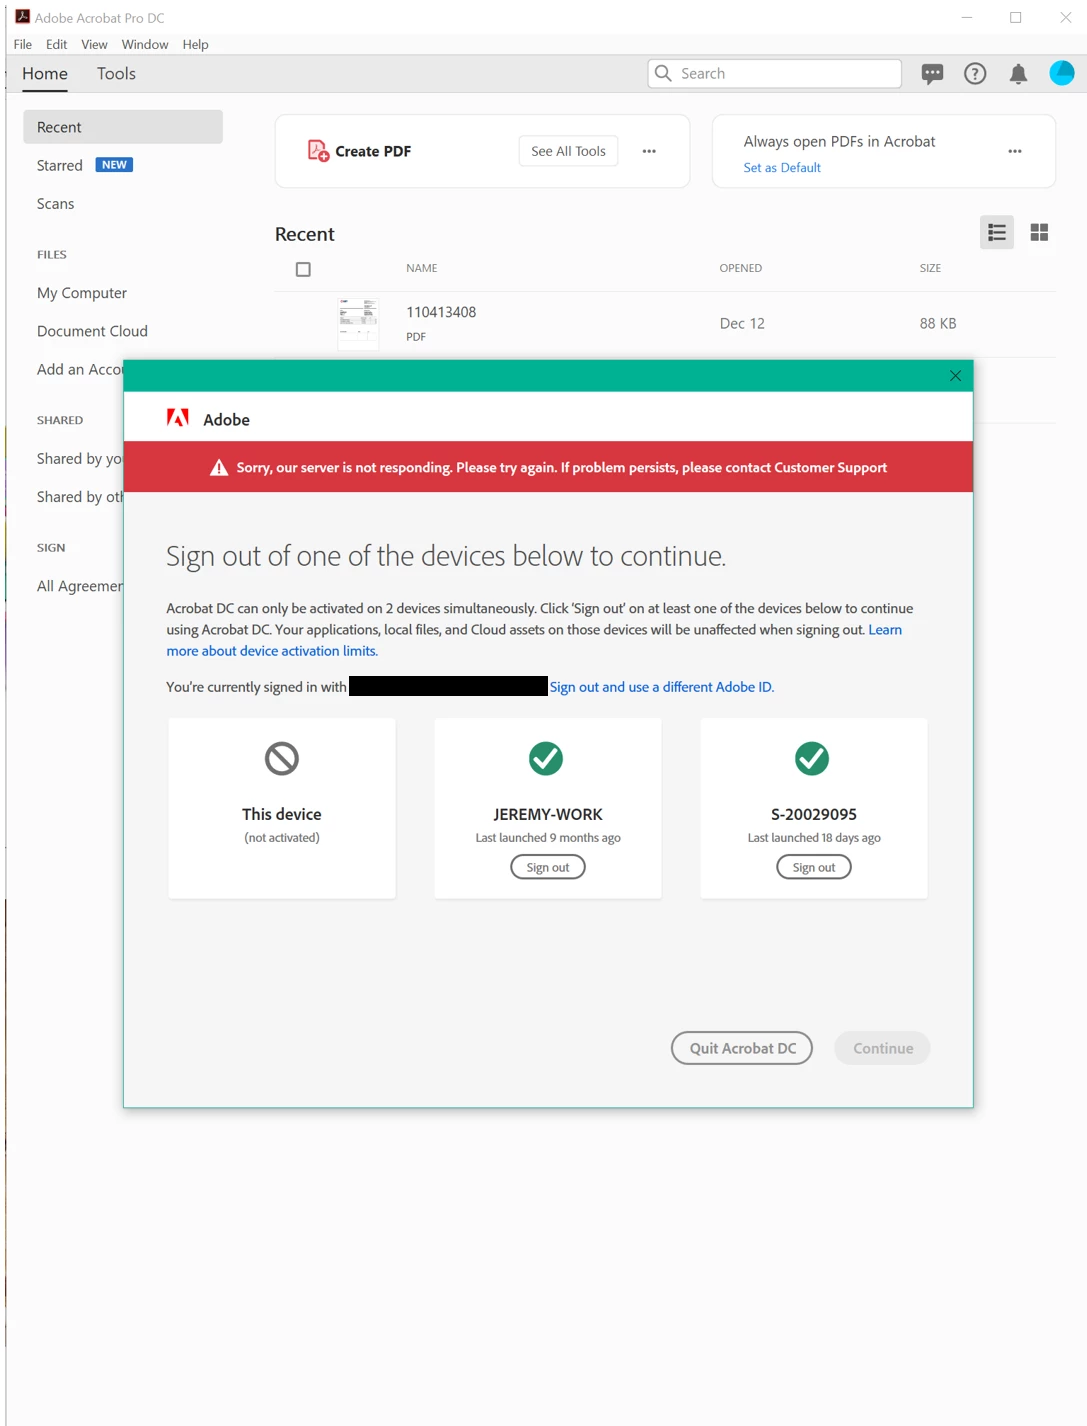Open Document Cloud files
The height and width of the screenshot is (1426, 1087).
coord(92,331)
